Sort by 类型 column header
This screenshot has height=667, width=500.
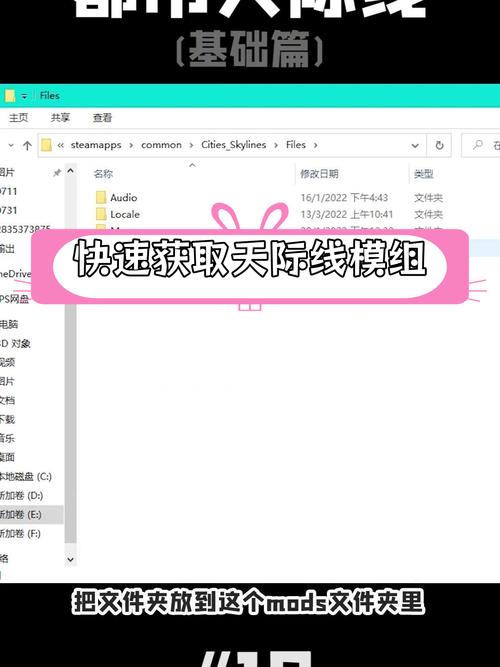coord(423,174)
